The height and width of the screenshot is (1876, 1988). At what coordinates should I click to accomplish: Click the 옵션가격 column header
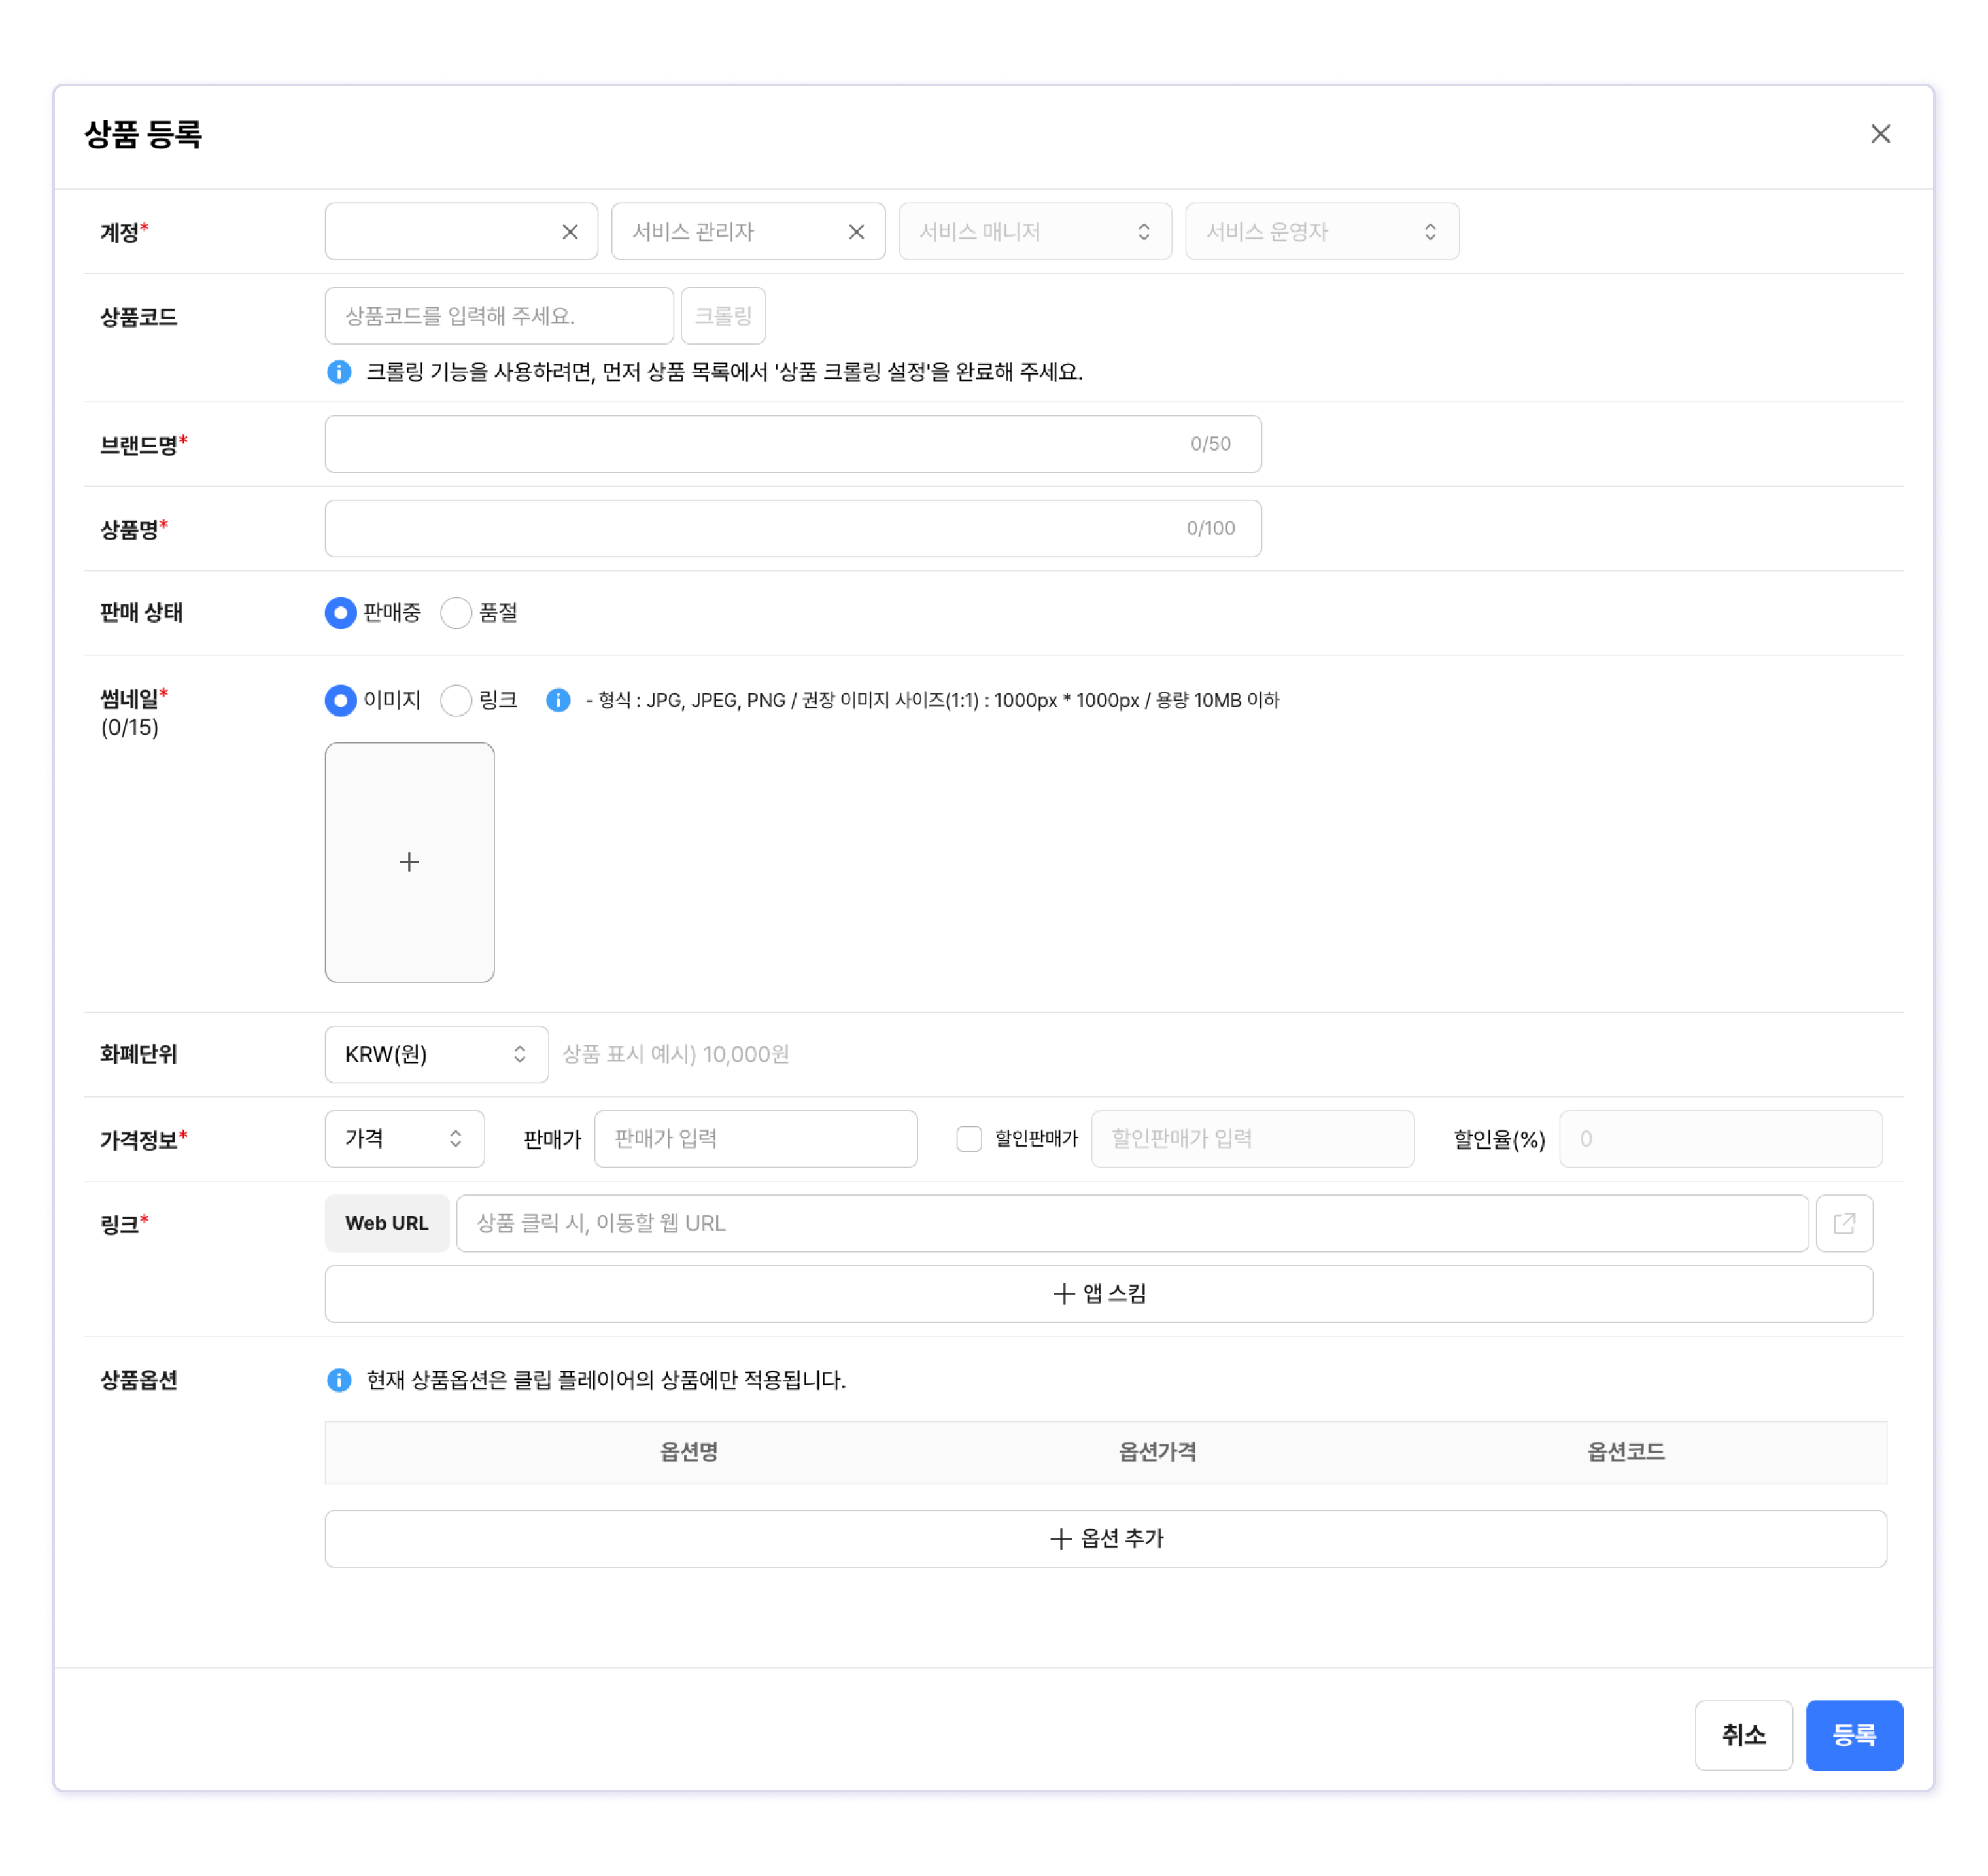click(x=1157, y=1452)
